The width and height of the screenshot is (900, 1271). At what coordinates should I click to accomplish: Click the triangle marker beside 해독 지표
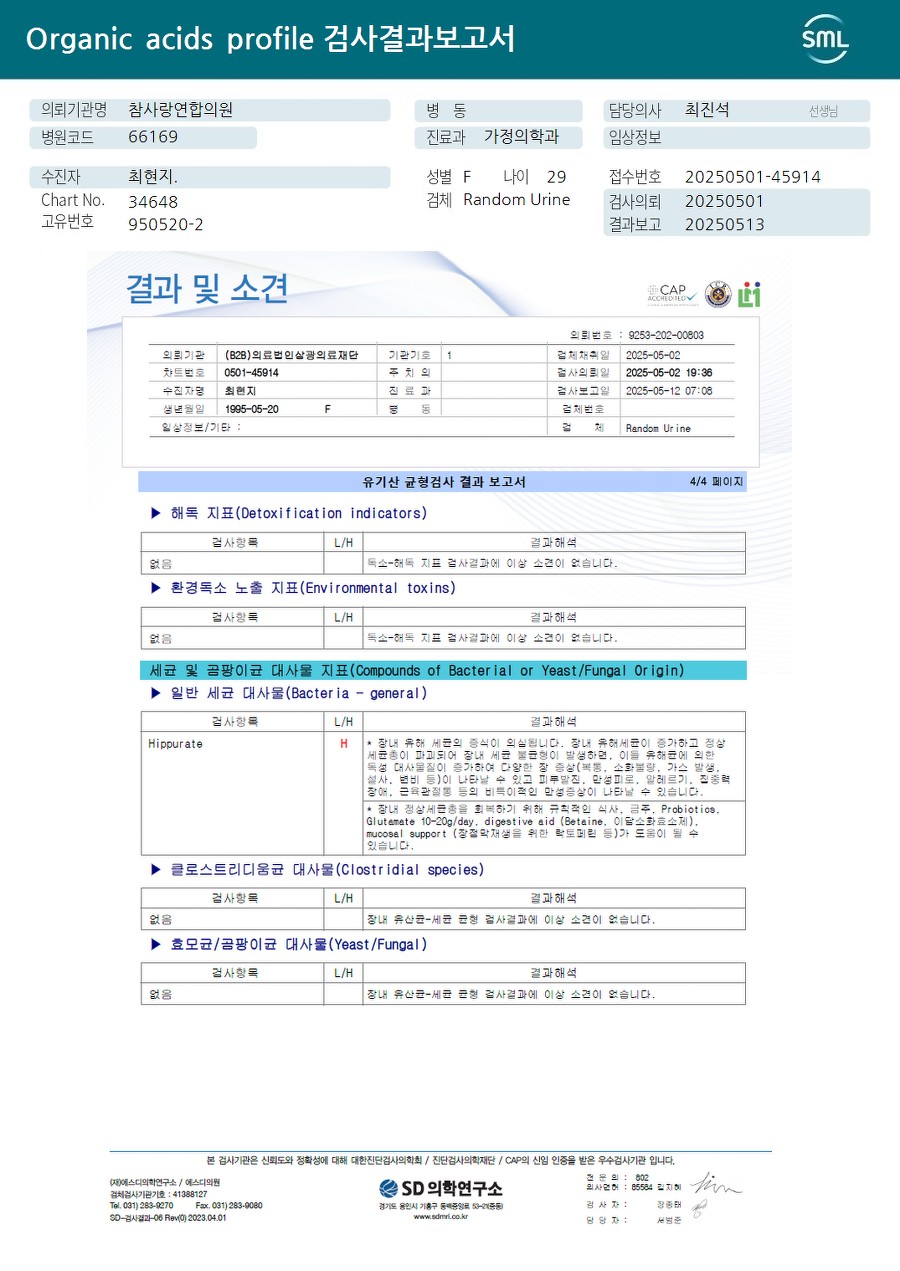coord(155,513)
